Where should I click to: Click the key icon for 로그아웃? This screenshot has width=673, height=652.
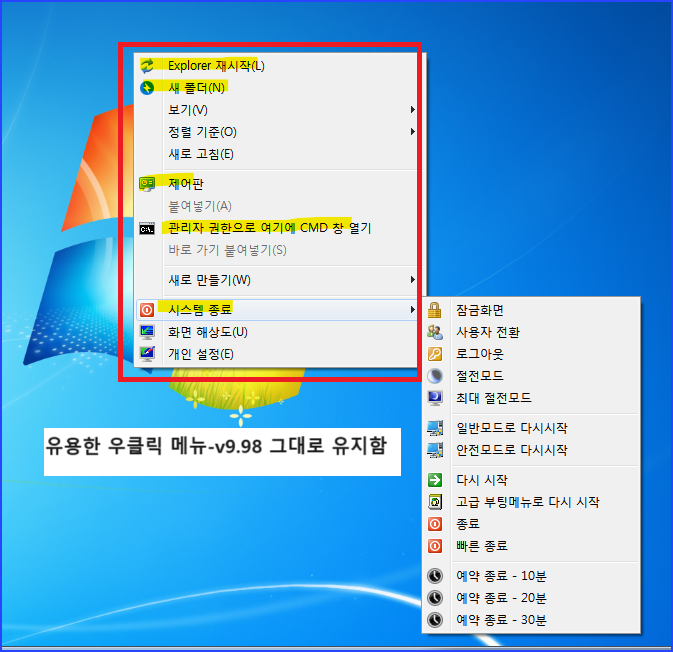click(435, 354)
